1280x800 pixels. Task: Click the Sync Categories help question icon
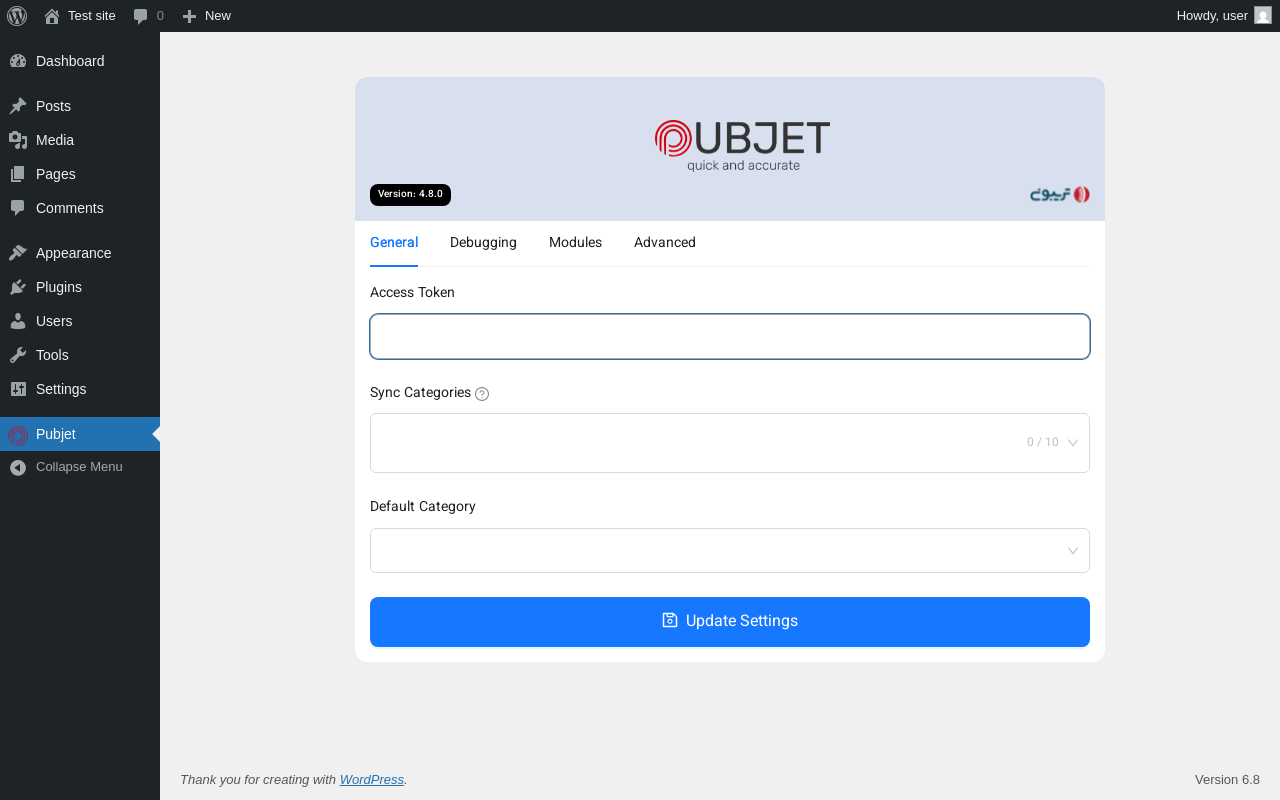point(482,394)
